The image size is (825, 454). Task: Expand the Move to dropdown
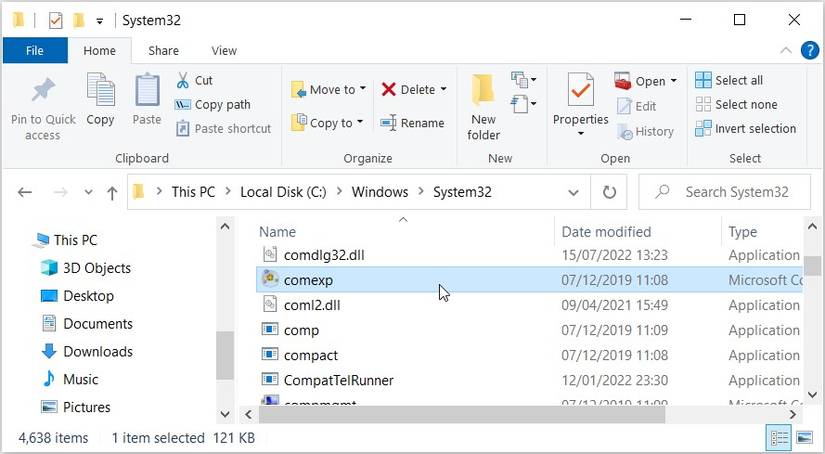point(362,89)
